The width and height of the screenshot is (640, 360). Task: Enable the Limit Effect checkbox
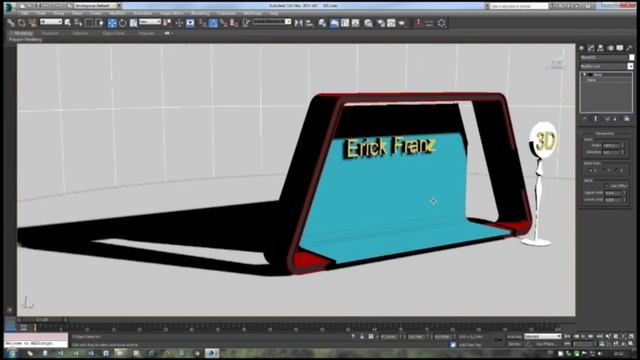coord(606,186)
